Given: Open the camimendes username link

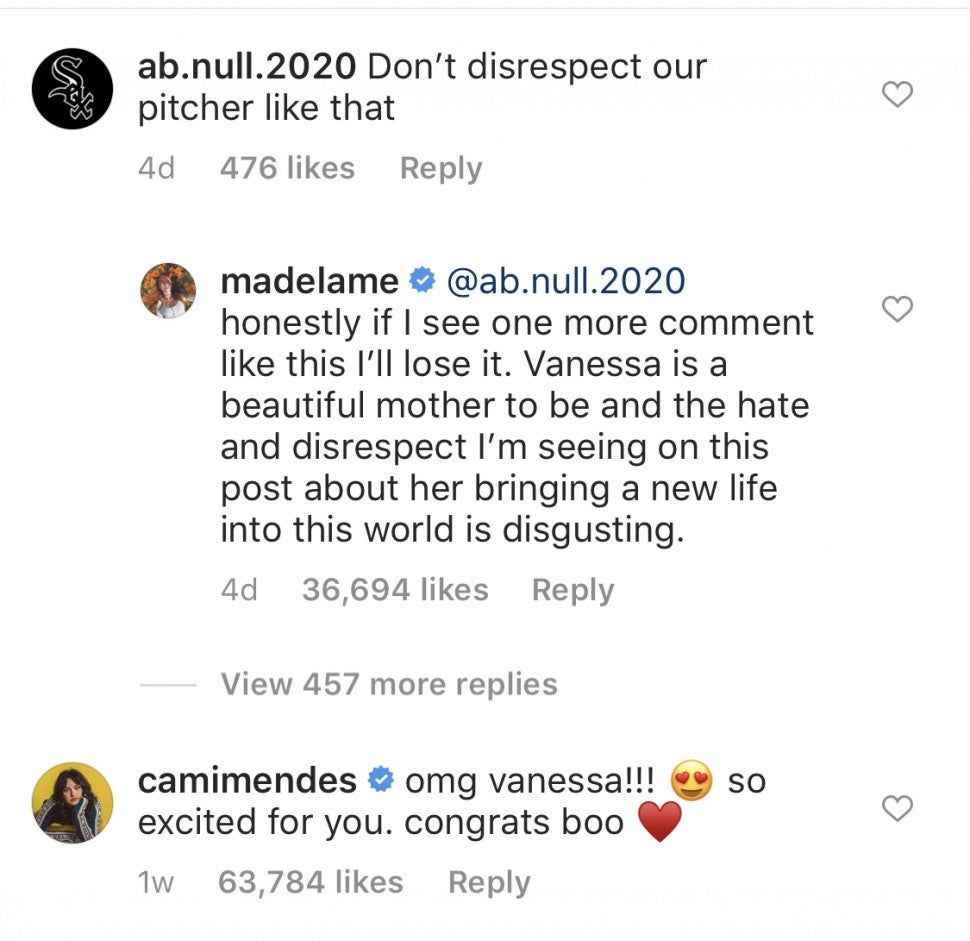Looking at the screenshot, I should click(x=246, y=779).
